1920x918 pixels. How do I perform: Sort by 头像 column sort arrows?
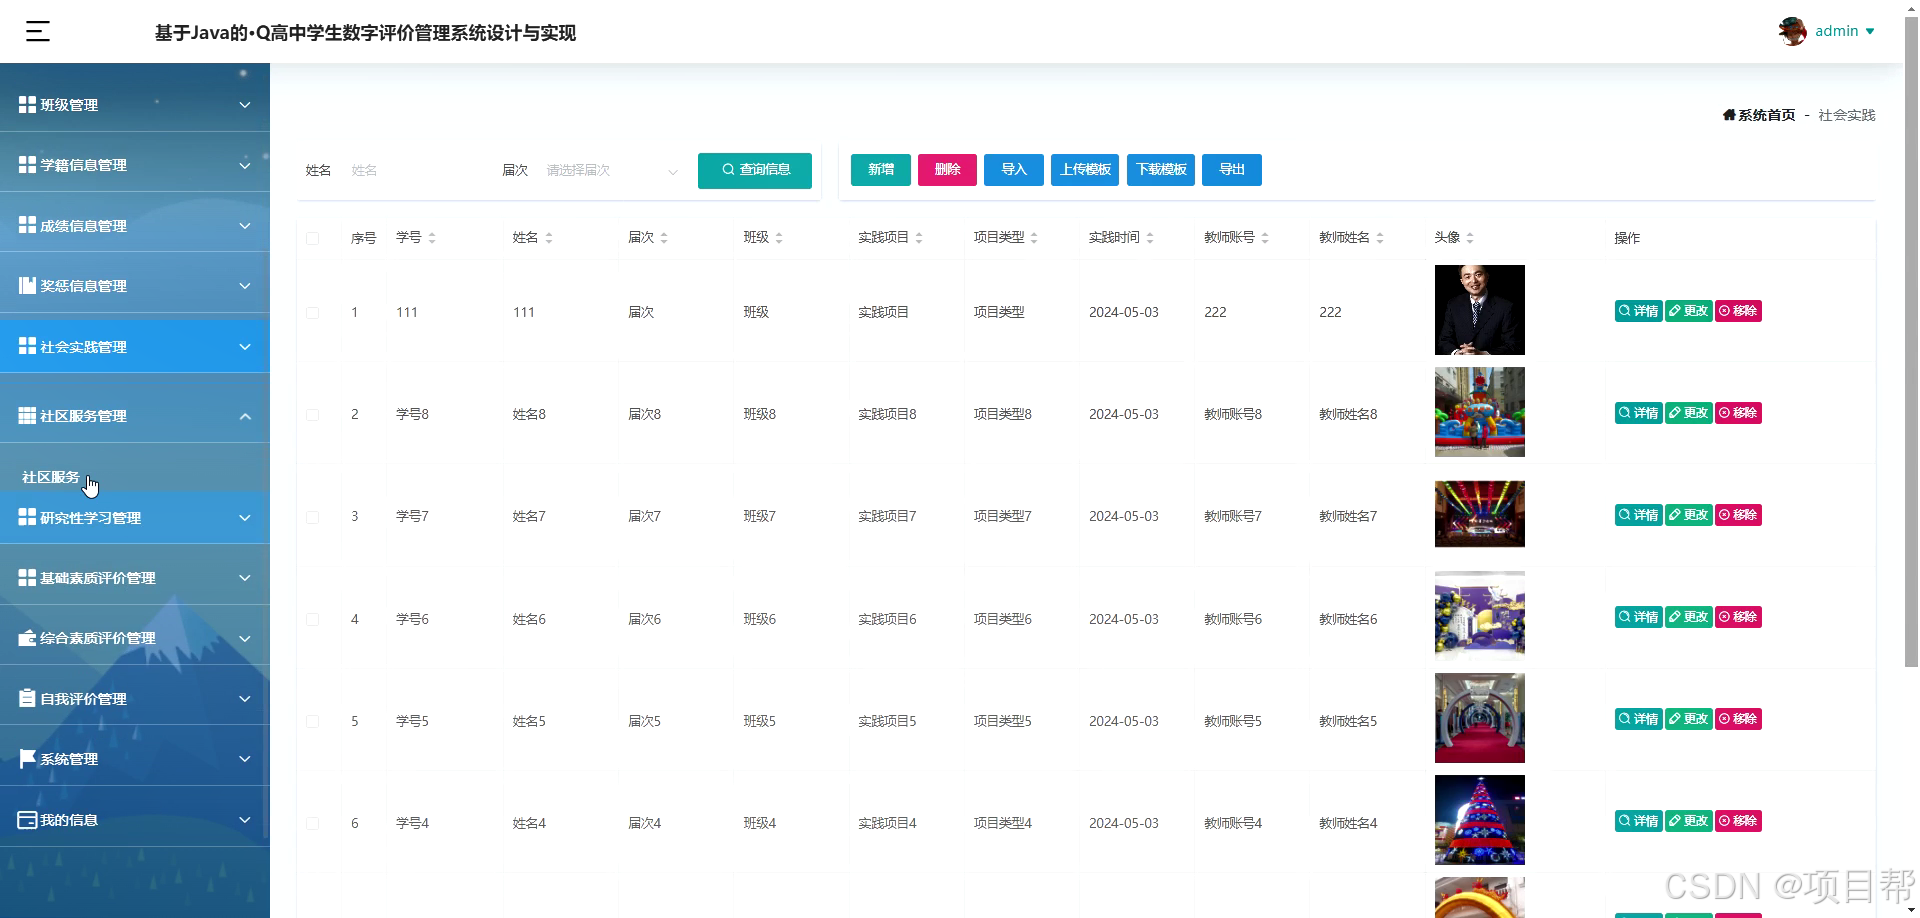tap(1470, 238)
